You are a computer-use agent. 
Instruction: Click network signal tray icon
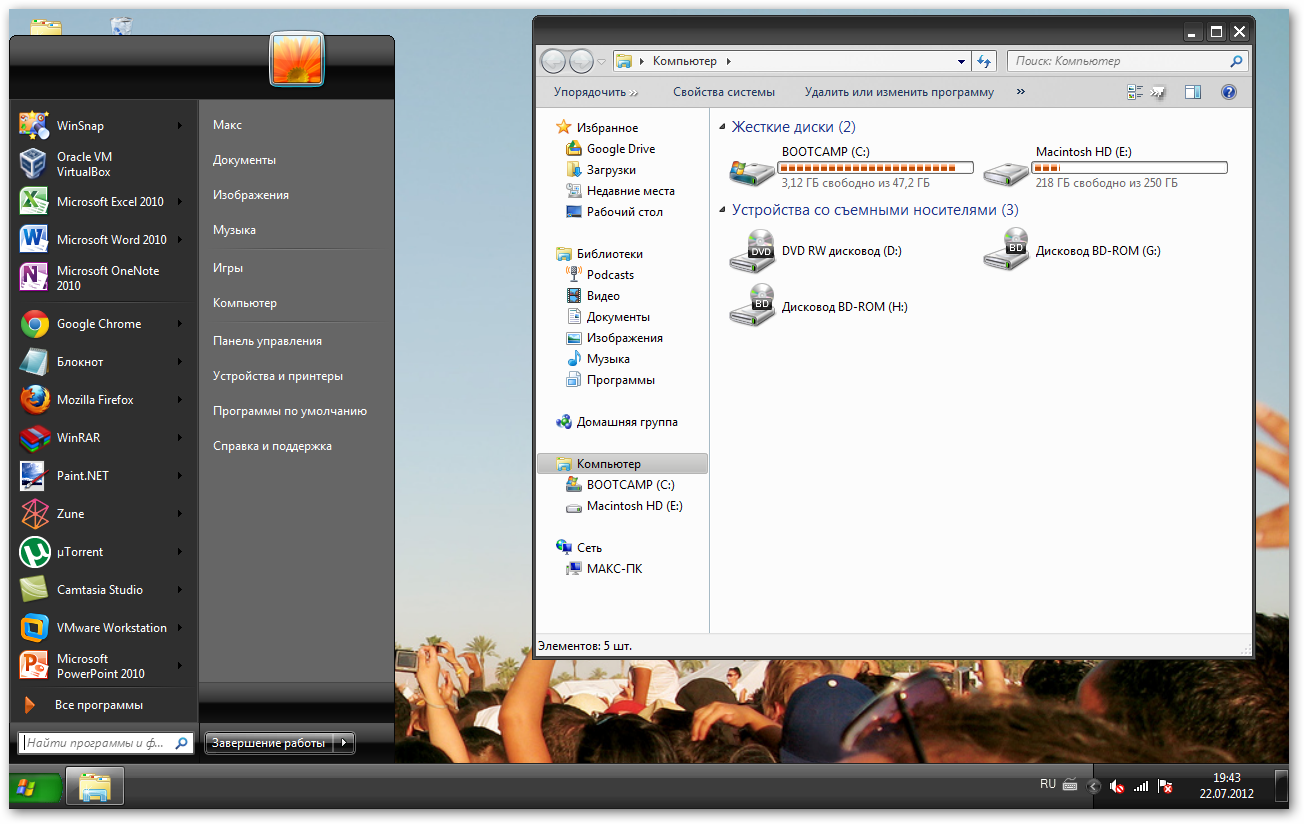pyautogui.click(x=1141, y=787)
